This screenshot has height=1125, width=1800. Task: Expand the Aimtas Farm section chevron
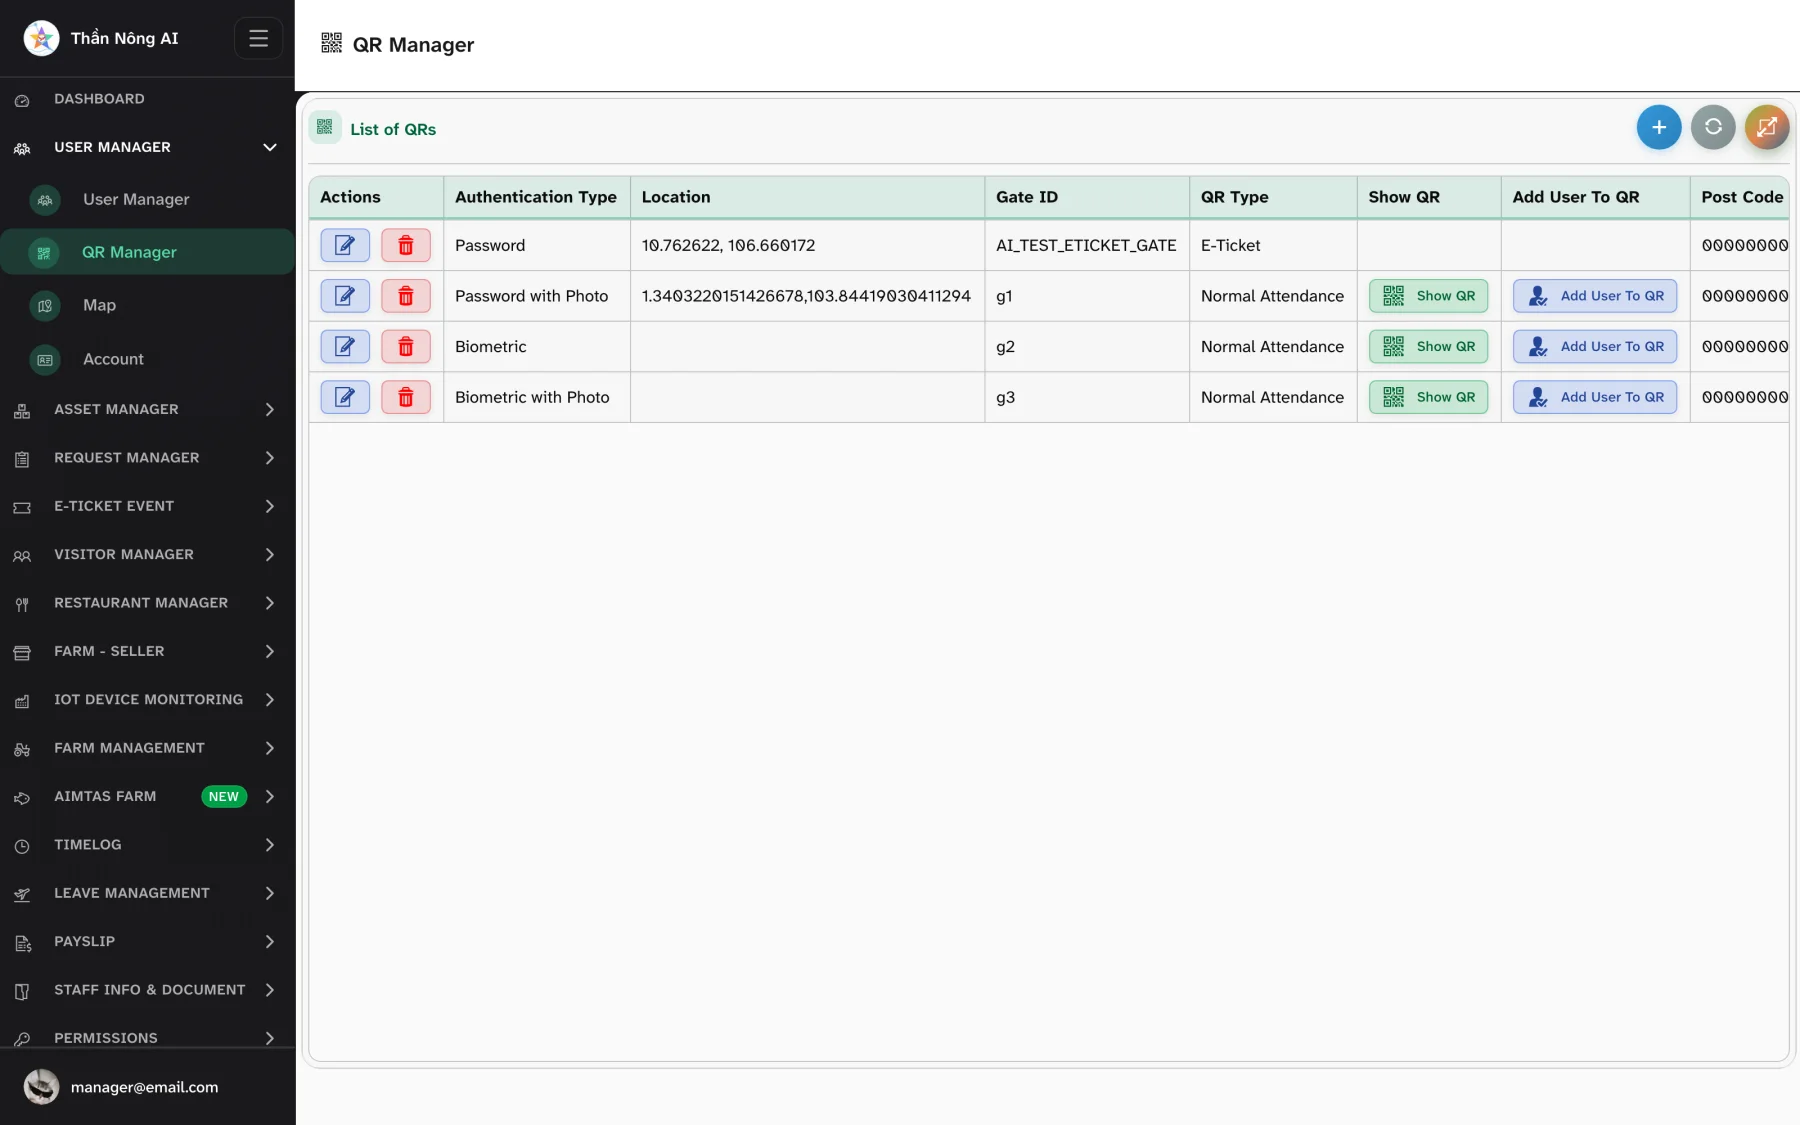pyautogui.click(x=269, y=796)
